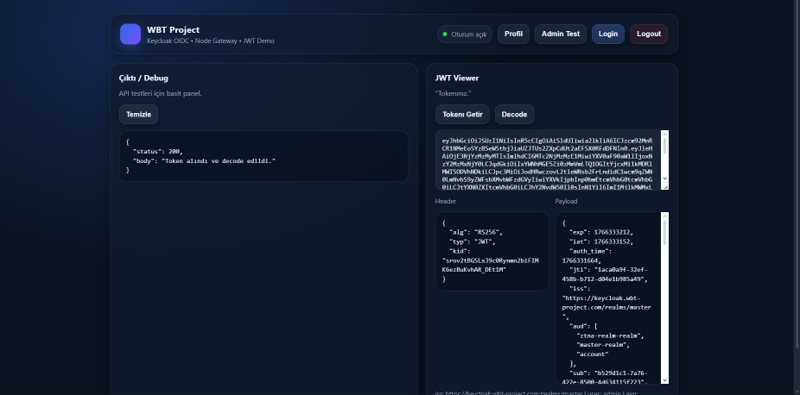Click the token text area scroll-up arrow
Screen dimensions: 800x395
pos(665,134)
